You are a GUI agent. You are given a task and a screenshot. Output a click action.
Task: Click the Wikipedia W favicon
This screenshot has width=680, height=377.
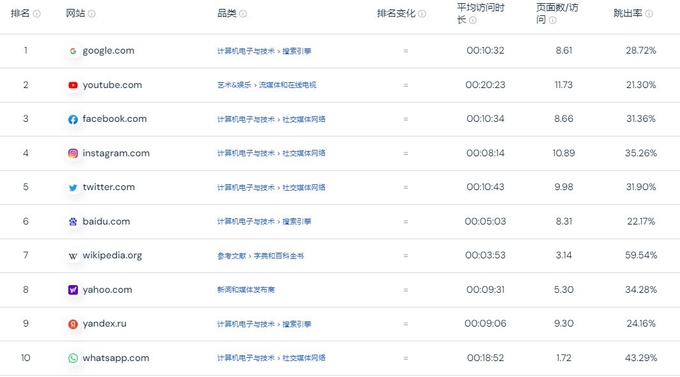coord(73,256)
